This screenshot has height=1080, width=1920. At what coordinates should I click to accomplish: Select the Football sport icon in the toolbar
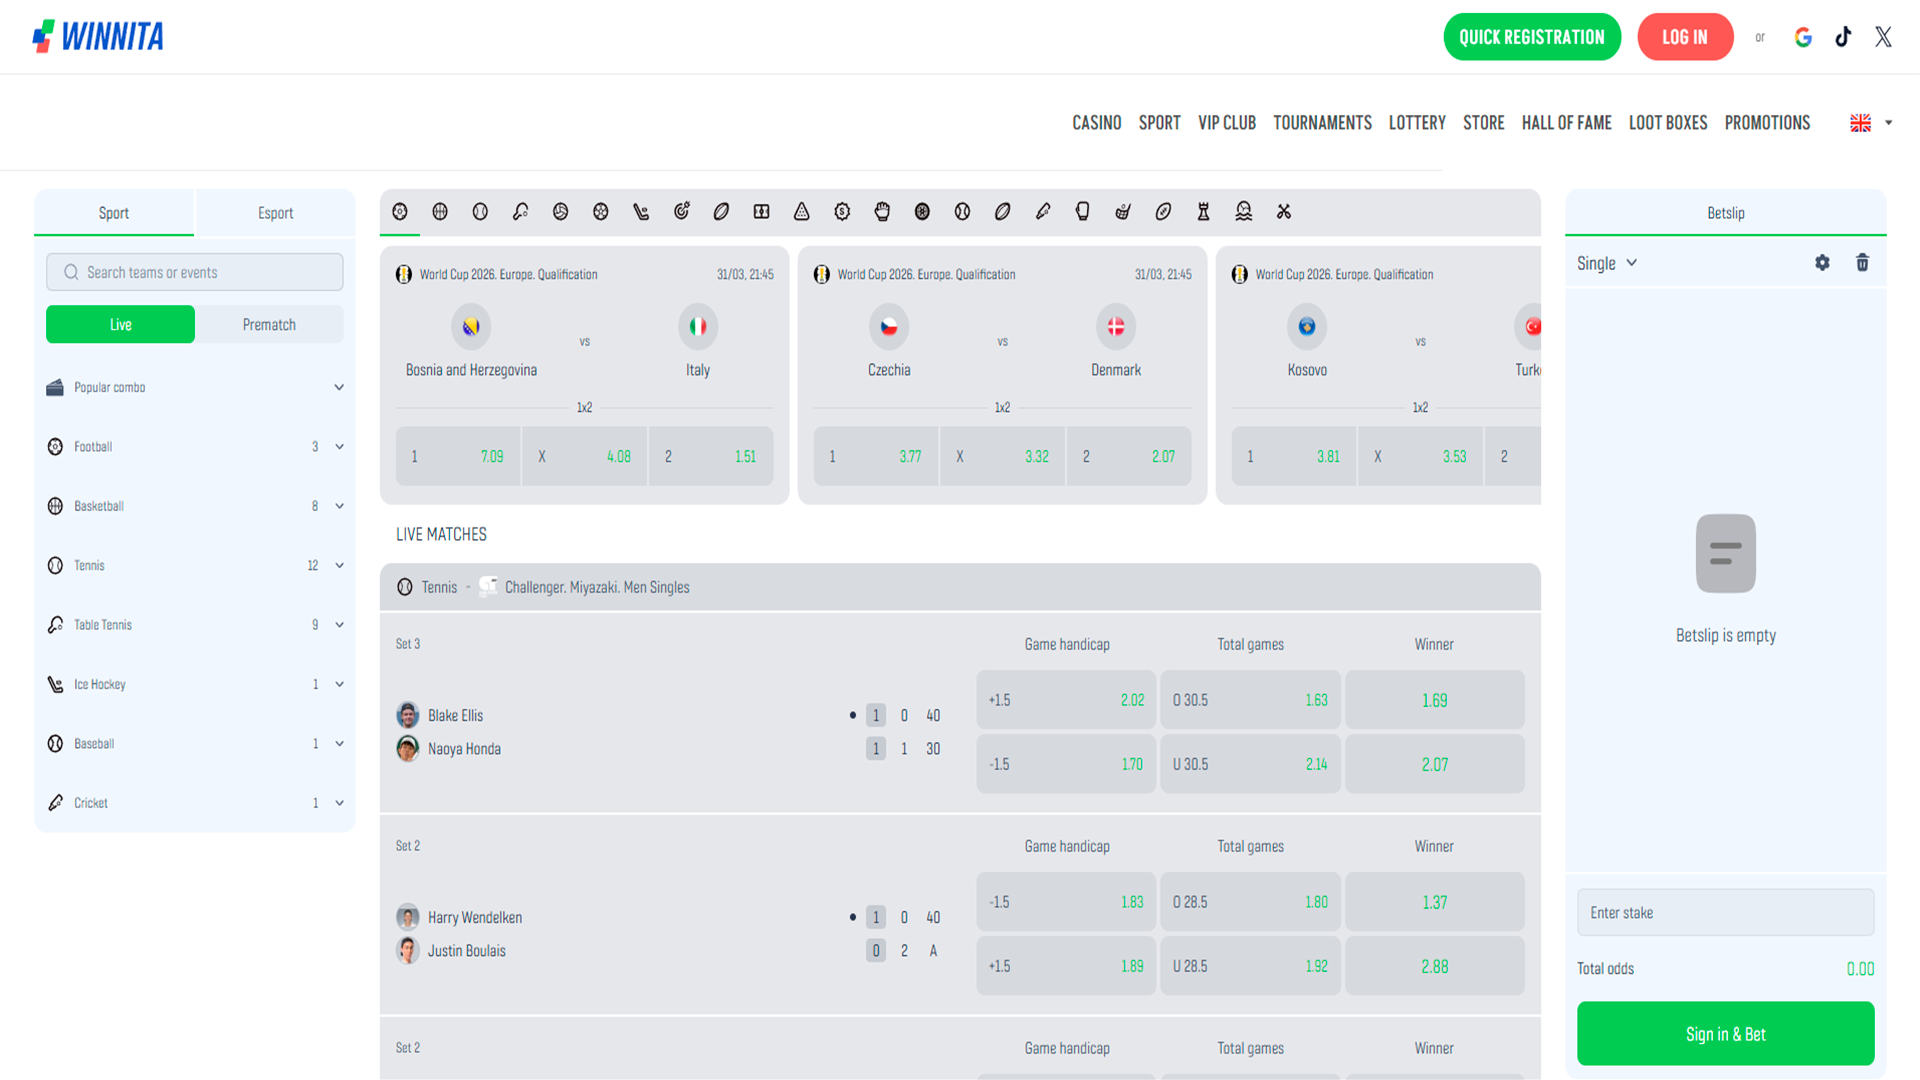click(400, 212)
